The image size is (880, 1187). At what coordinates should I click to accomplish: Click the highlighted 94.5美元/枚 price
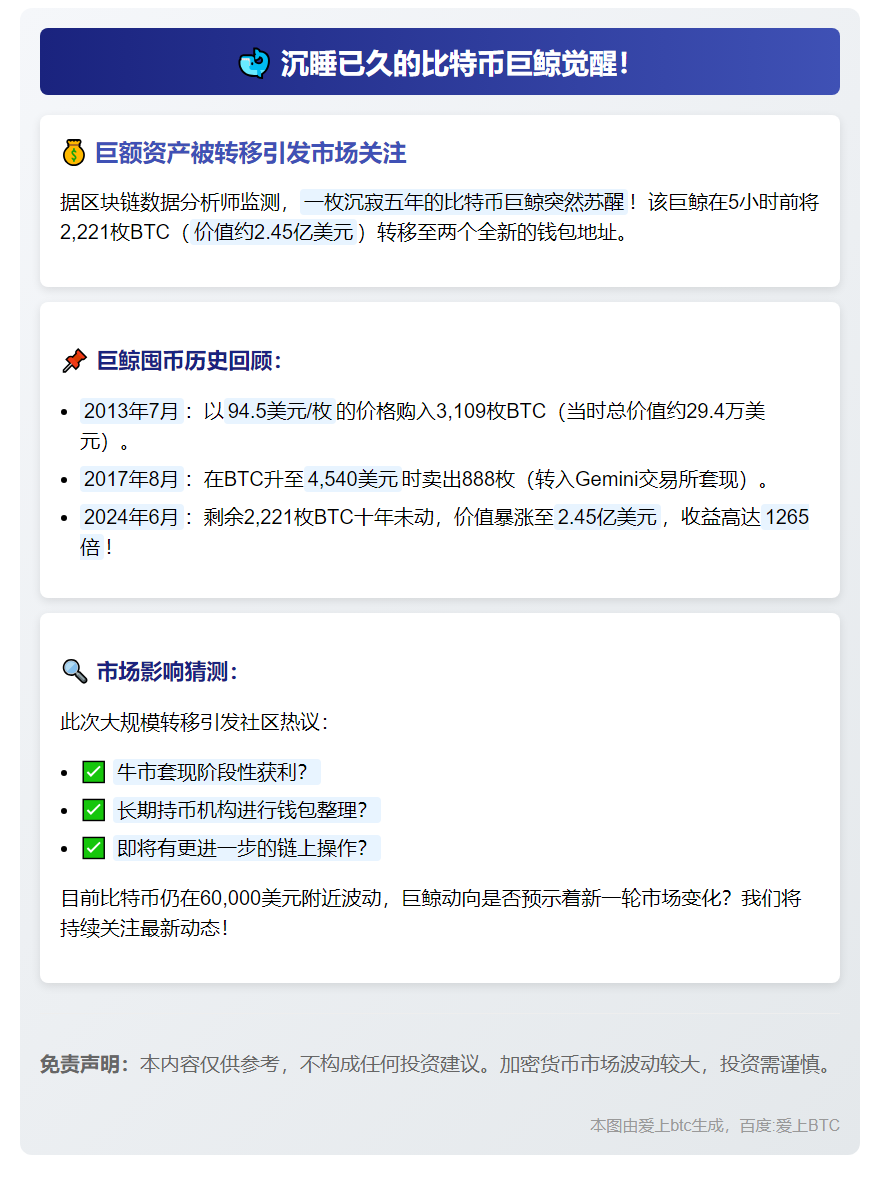point(279,411)
